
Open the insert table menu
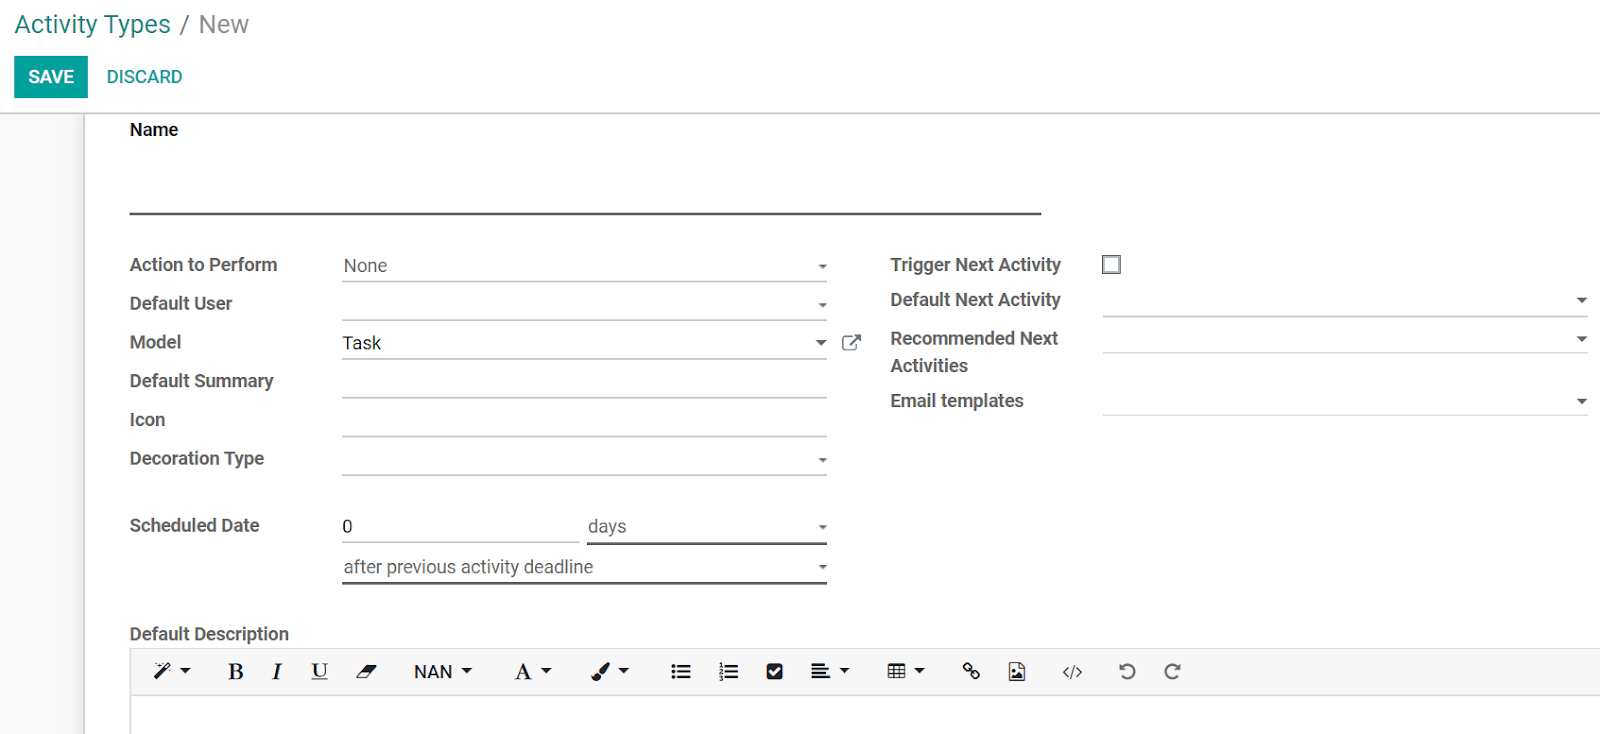tap(906, 672)
